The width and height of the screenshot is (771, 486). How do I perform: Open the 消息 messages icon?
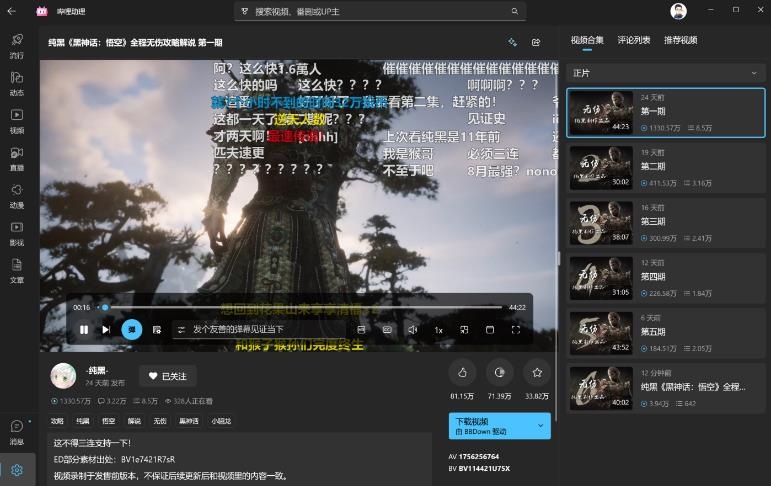[17, 431]
